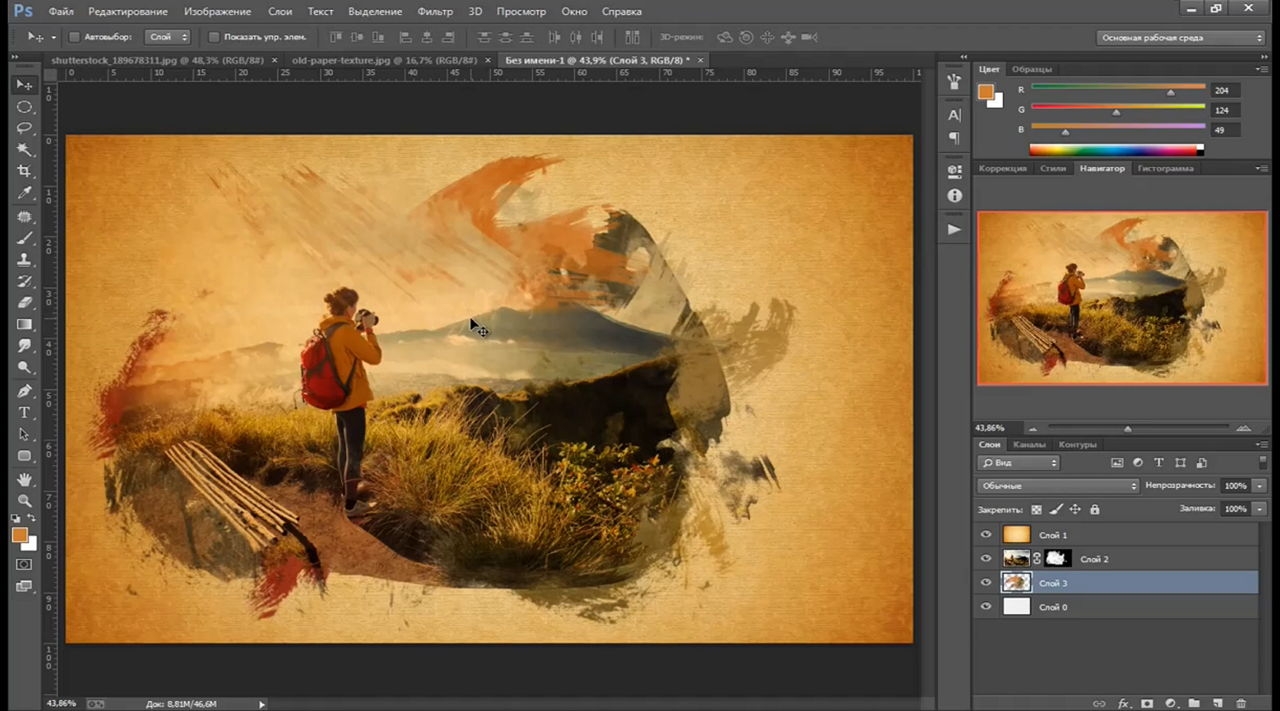This screenshot has width=1280, height=711.
Task: Select the Zoom tool in the toolbox
Action: click(x=25, y=501)
